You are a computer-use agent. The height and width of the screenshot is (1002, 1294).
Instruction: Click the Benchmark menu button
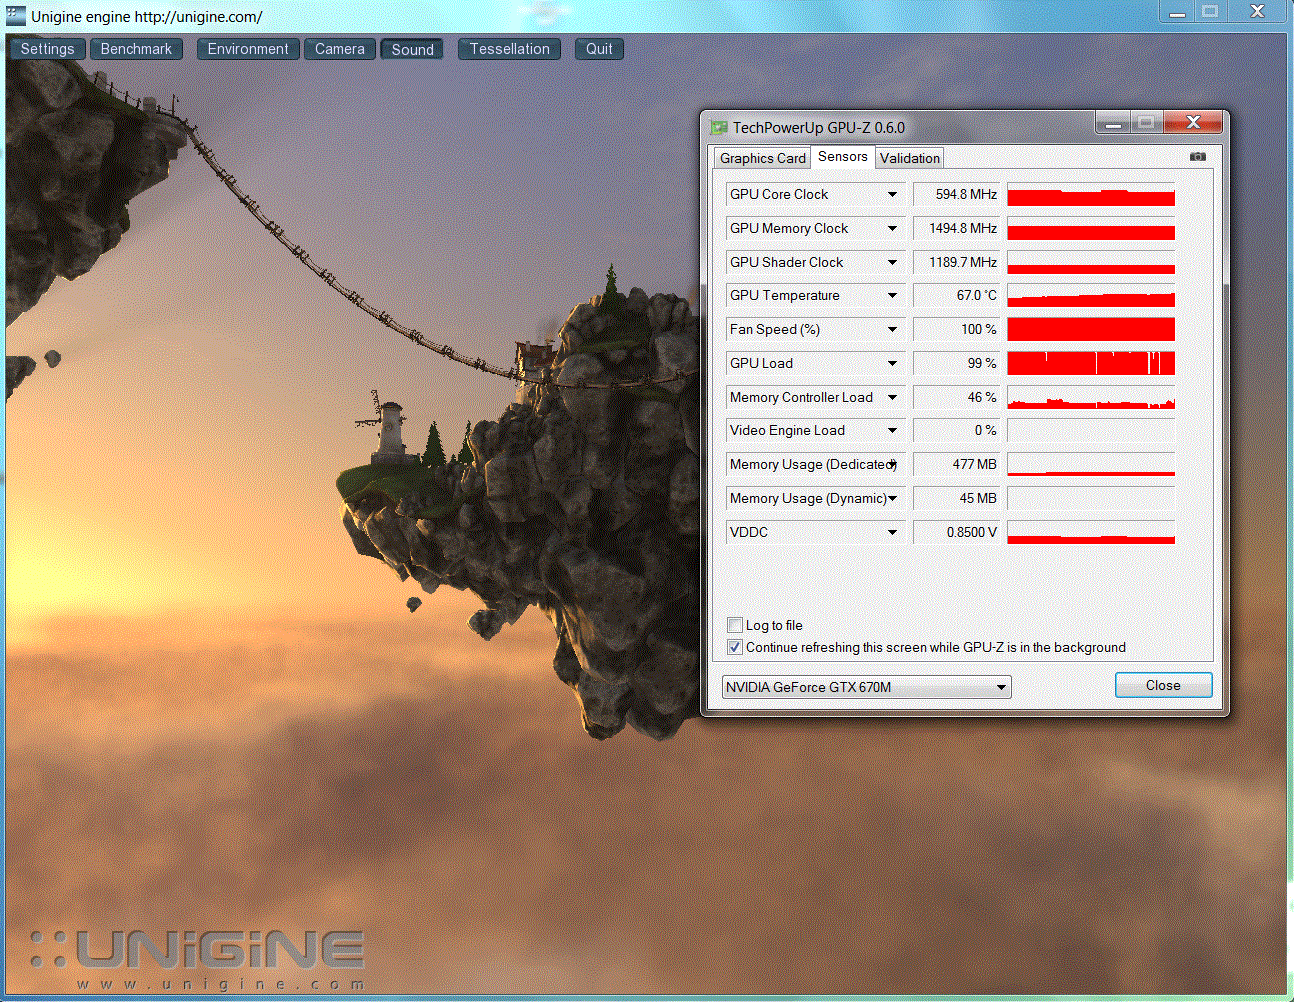click(136, 49)
